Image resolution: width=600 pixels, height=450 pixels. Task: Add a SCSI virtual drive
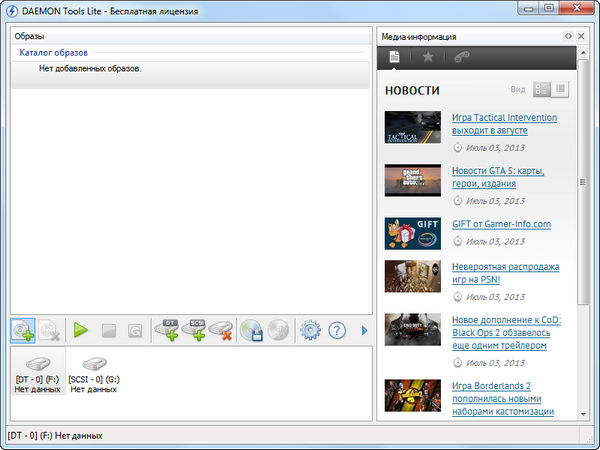(194, 330)
